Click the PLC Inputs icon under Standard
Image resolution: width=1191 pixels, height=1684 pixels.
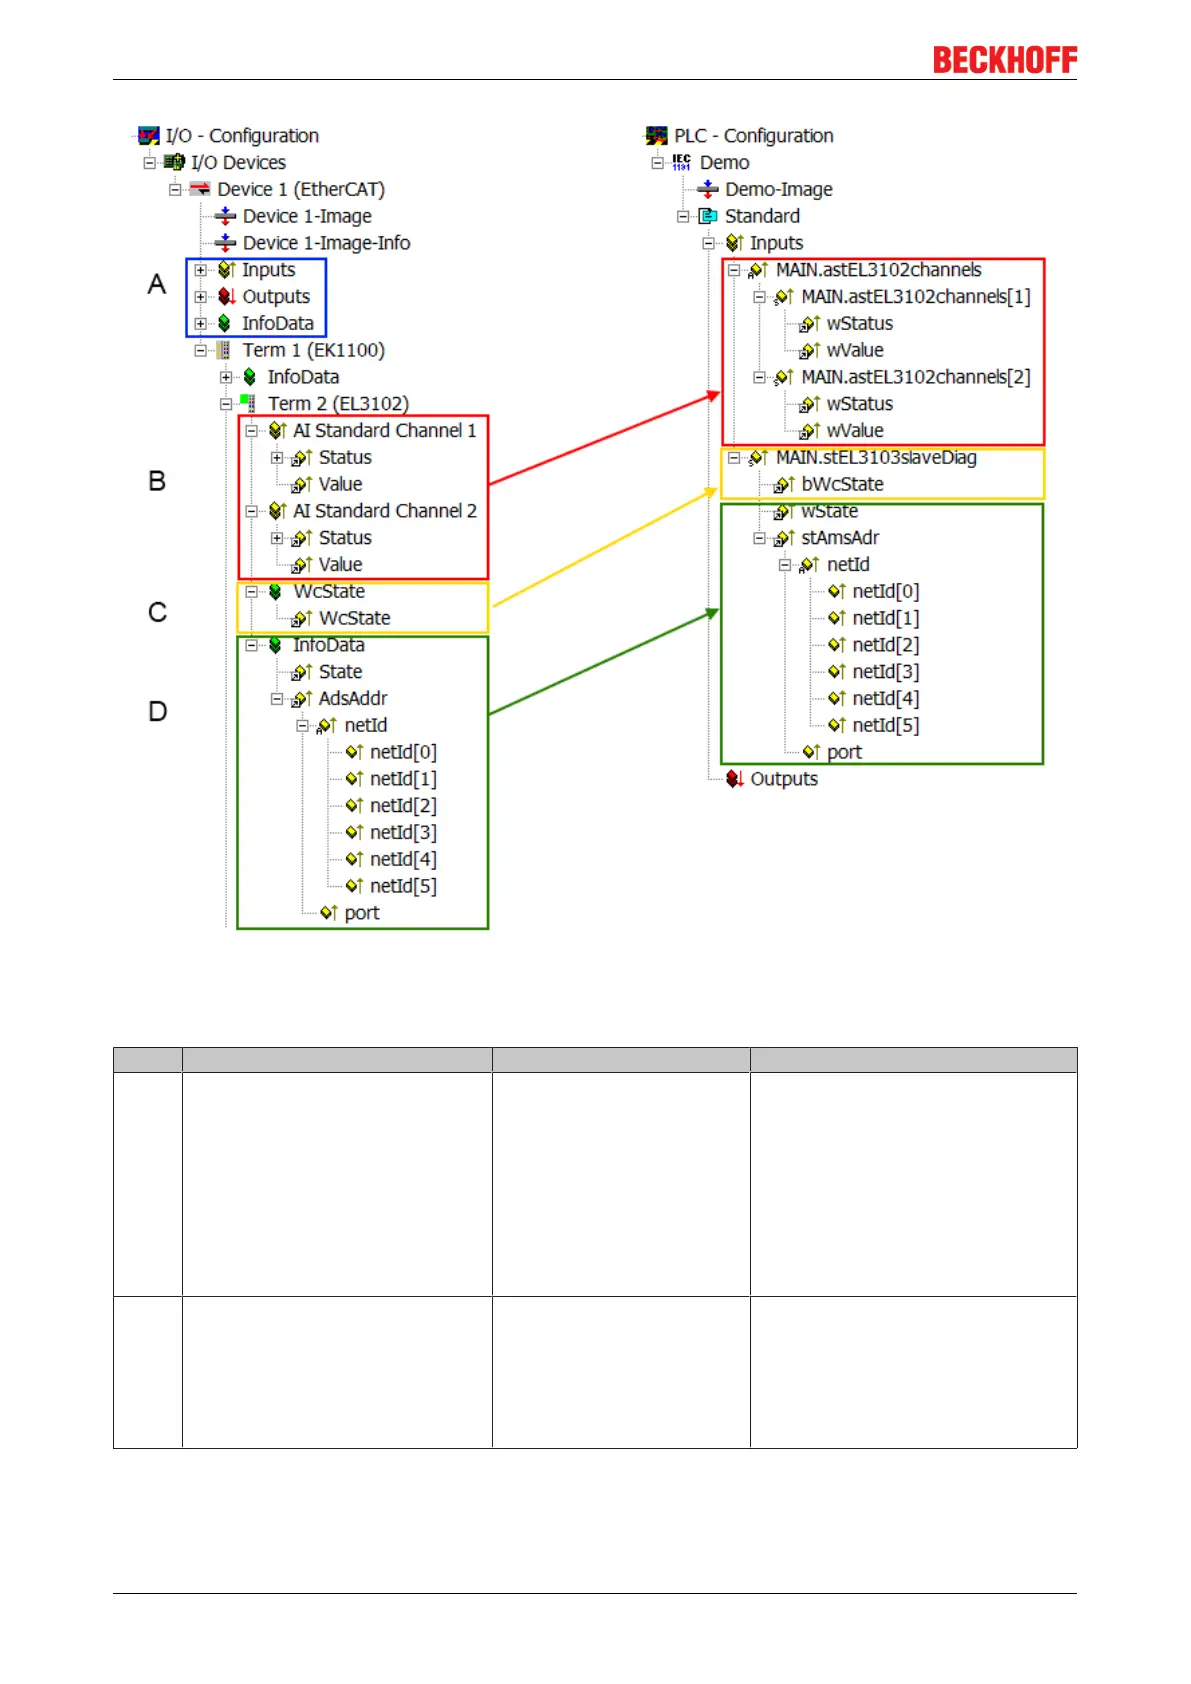point(735,243)
